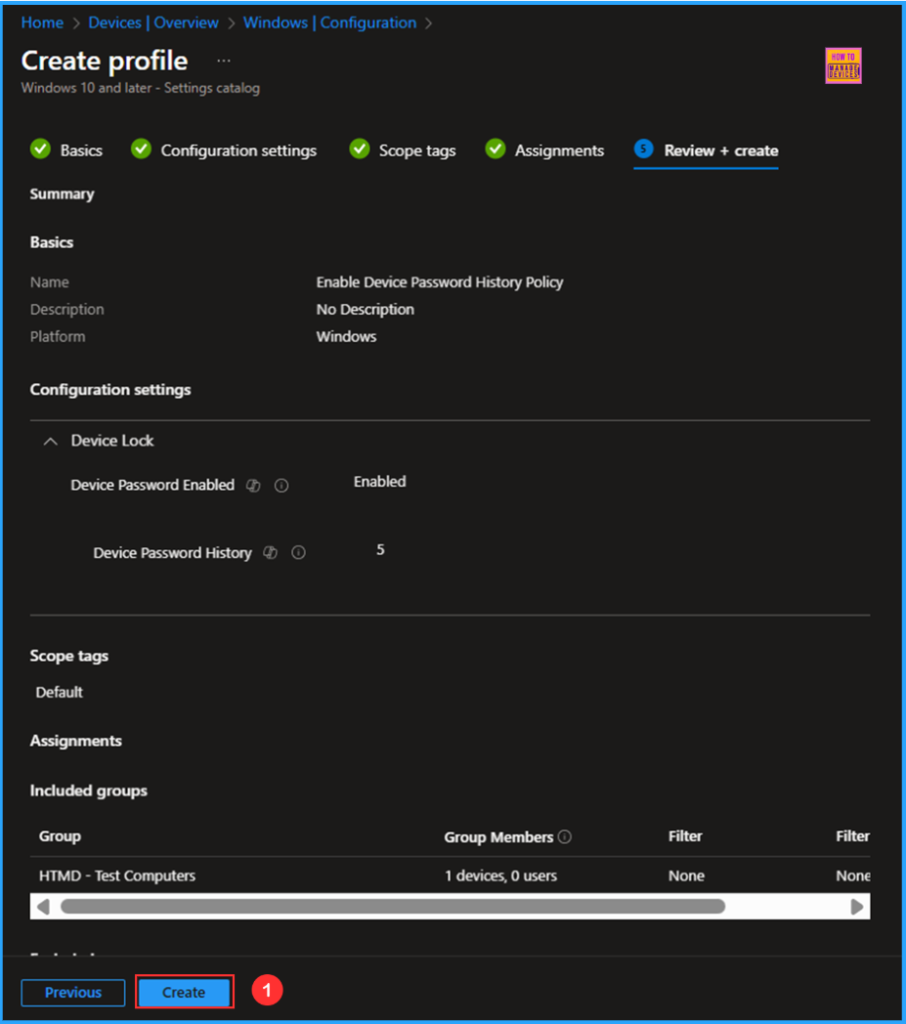Click '1 devices, 0 users' cell
The width and height of the screenshot is (906, 1024).
pos(501,876)
